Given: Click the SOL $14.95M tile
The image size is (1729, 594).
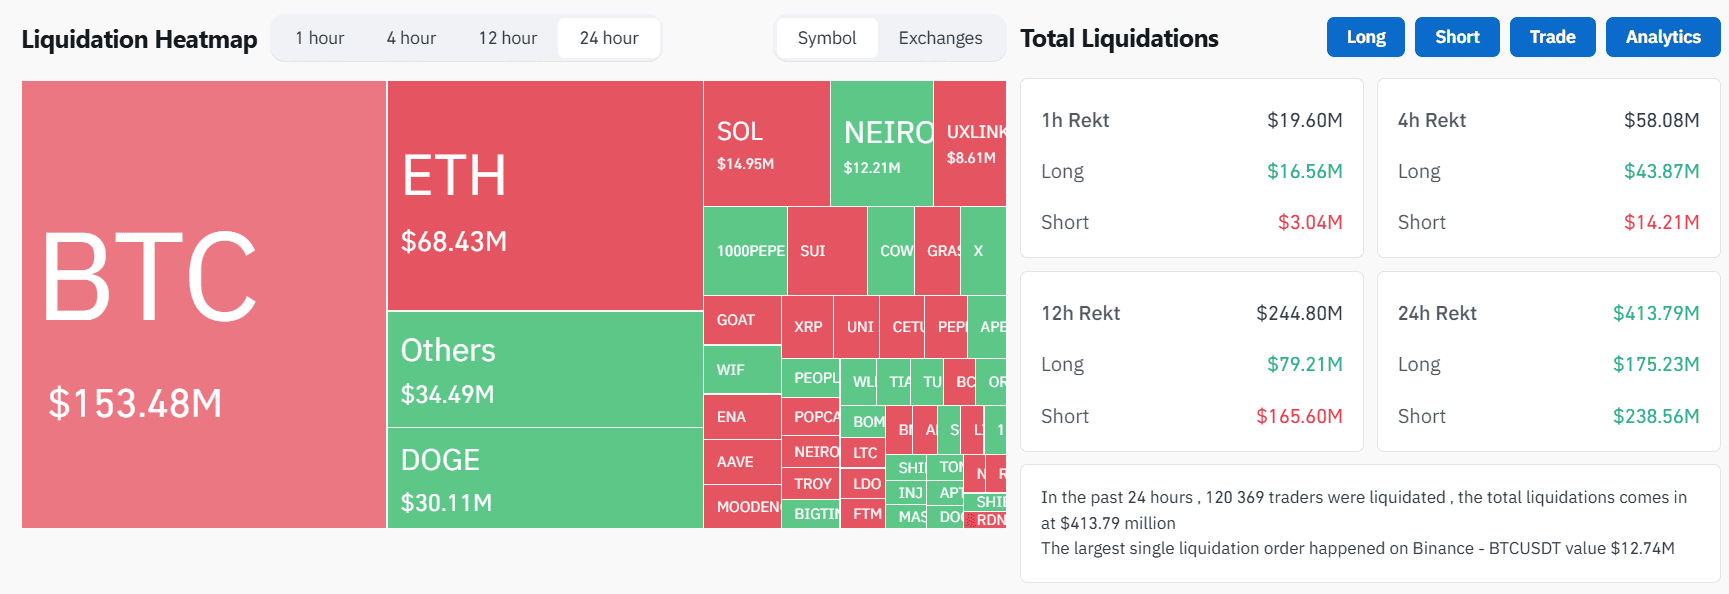Looking at the screenshot, I should 767,143.
